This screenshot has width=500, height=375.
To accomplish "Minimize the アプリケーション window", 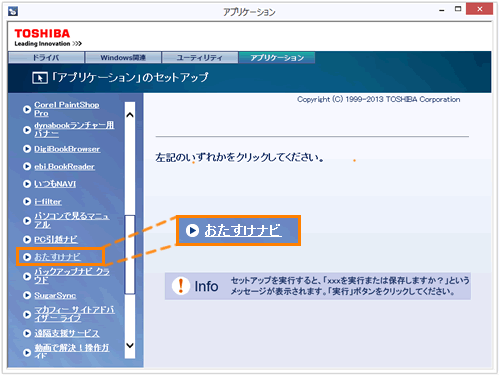I will tap(442, 10).
